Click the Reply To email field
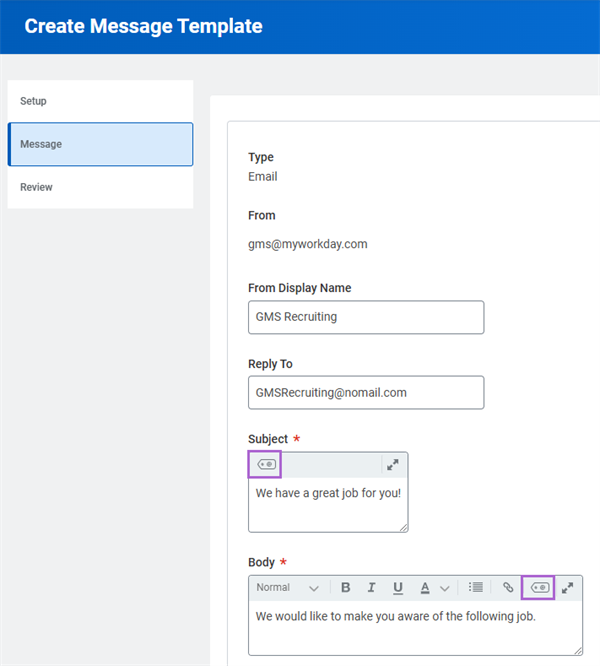The width and height of the screenshot is (600, 666). (366, 392)
